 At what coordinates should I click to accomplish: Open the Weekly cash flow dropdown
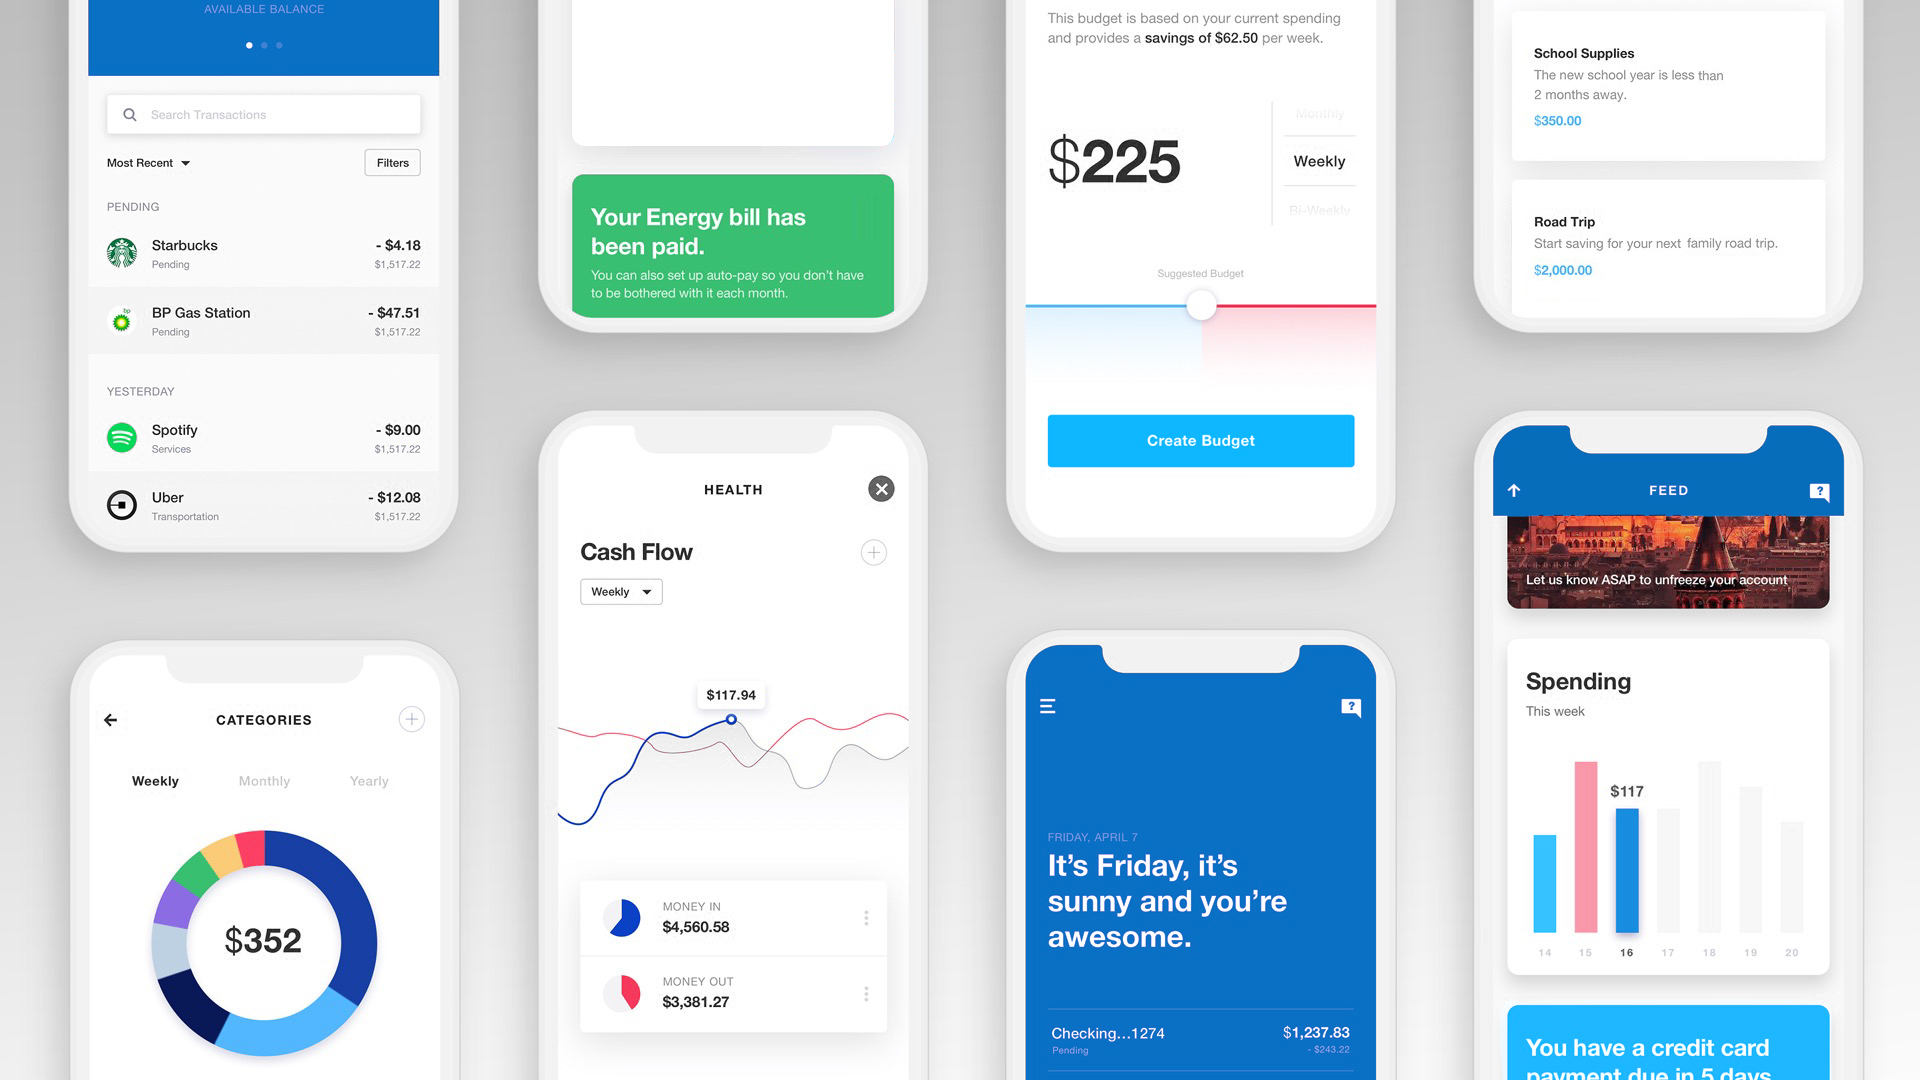pyautogui.click(x=621, y=589)
